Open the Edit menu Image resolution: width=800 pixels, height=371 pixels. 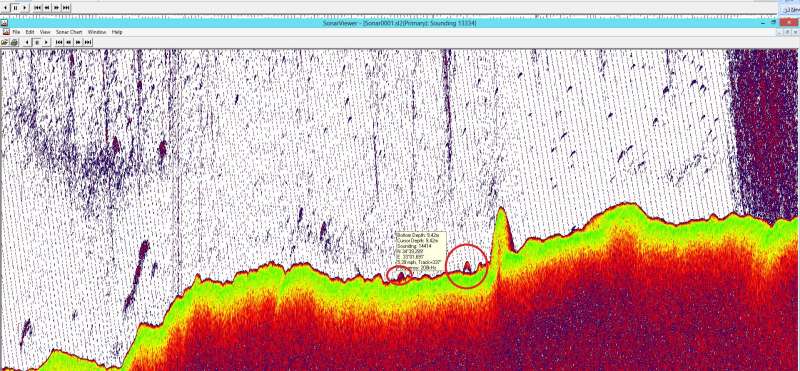click(30, 32)
